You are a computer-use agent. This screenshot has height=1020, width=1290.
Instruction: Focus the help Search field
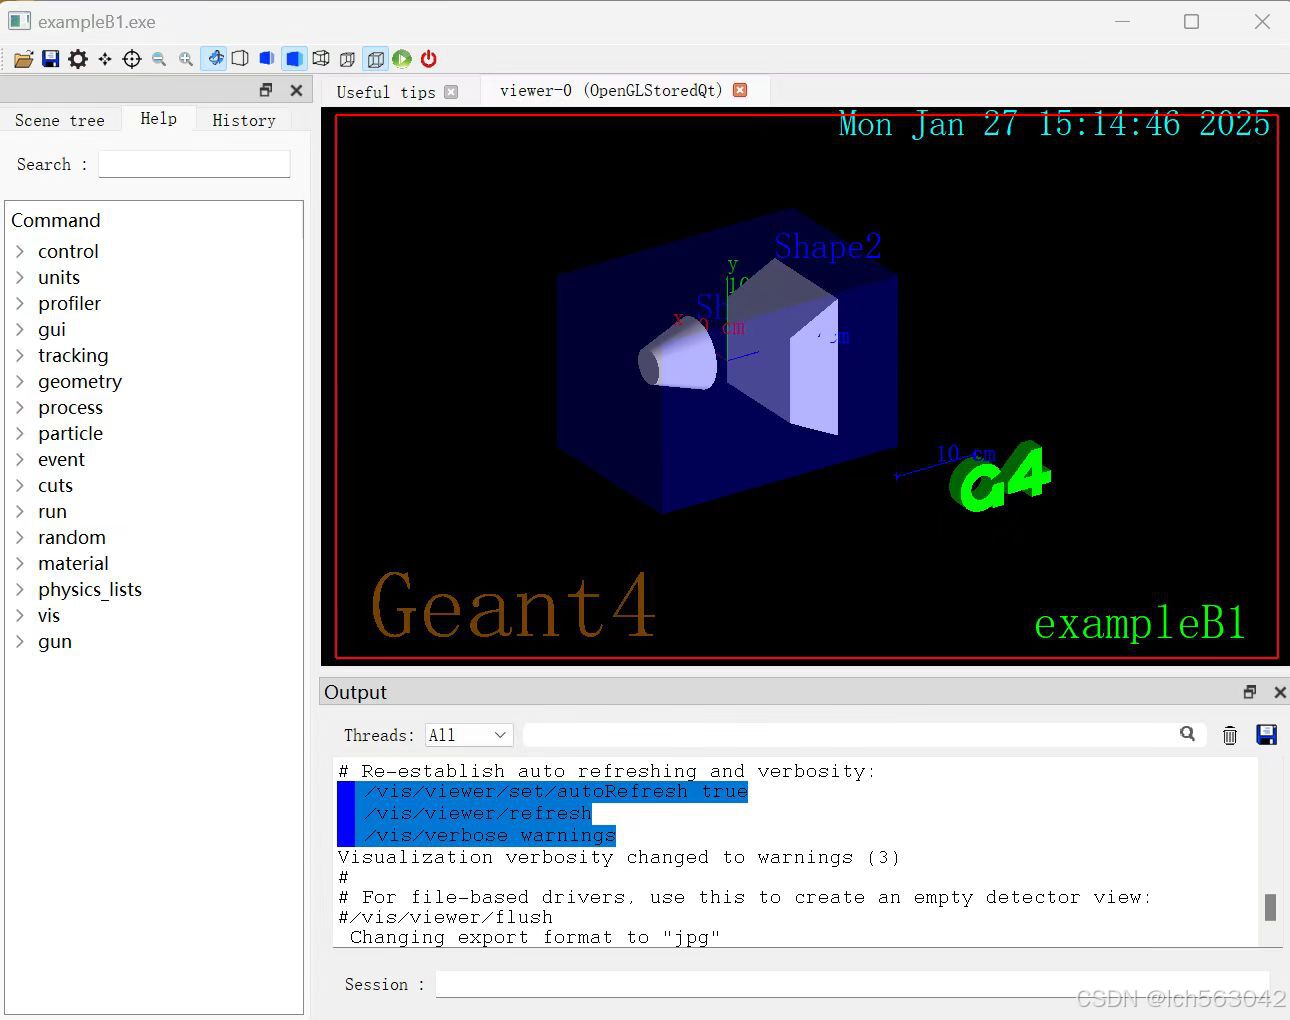pyautogui.click(x=194, y=164)
